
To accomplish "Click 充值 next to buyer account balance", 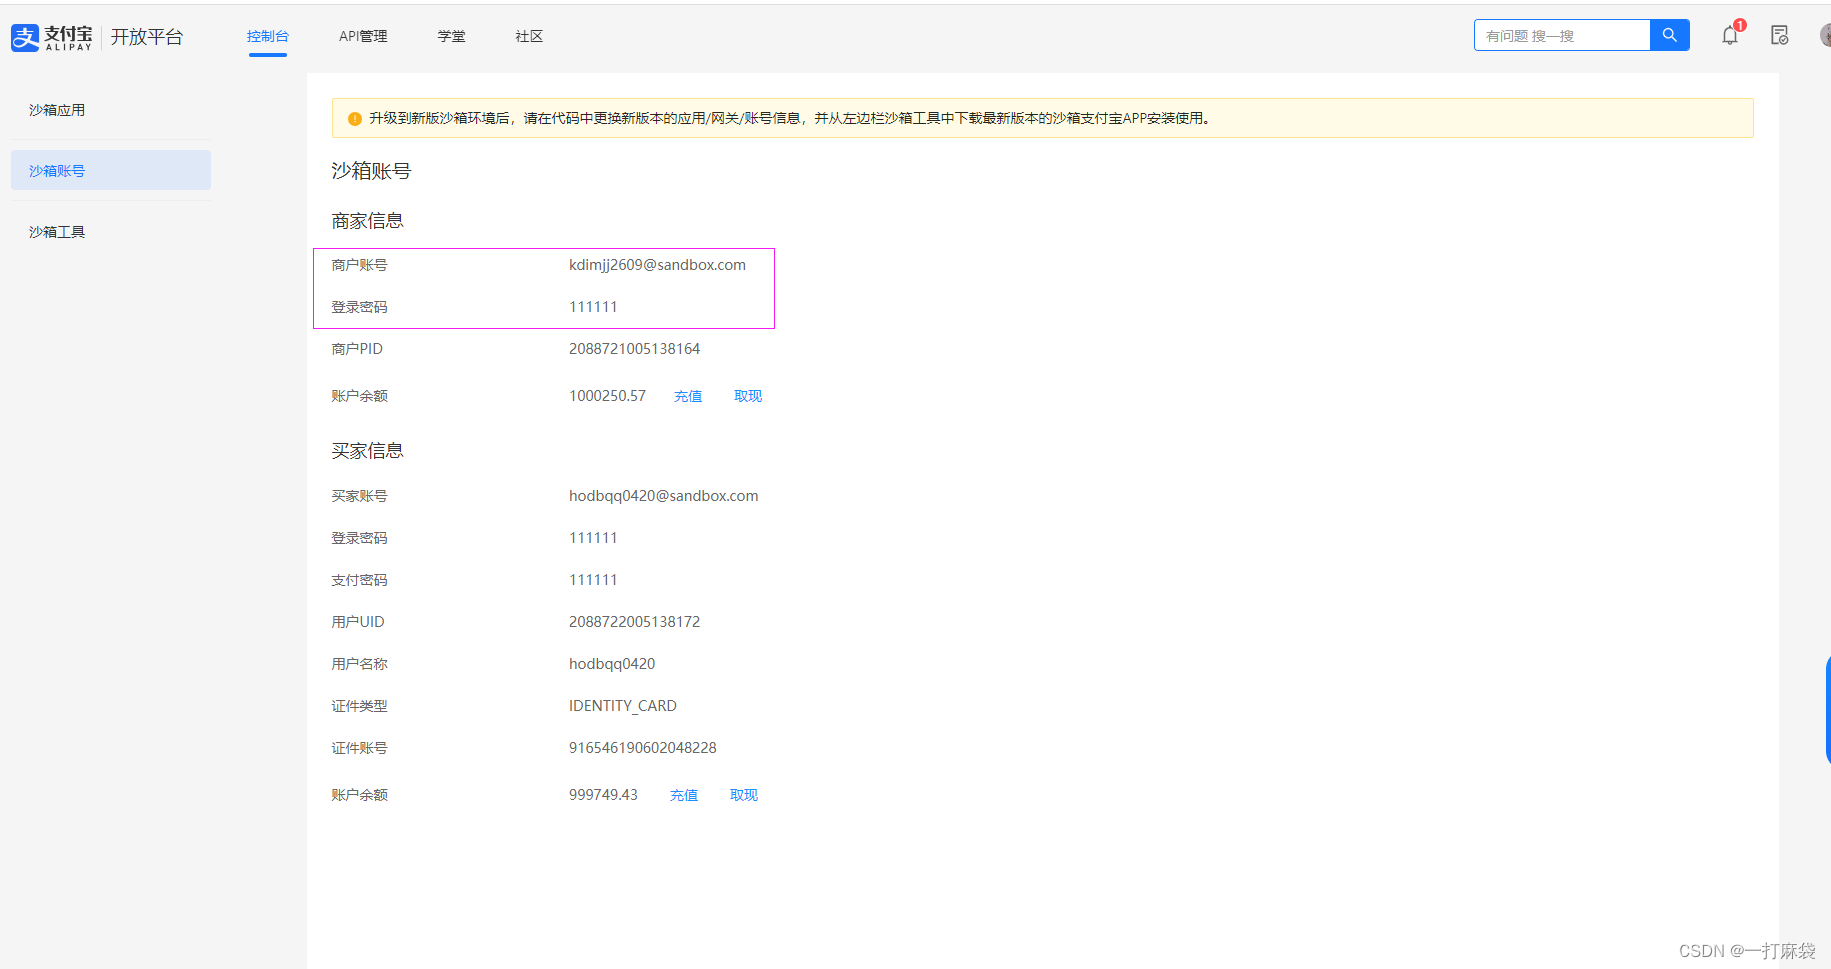I will 683,794.
